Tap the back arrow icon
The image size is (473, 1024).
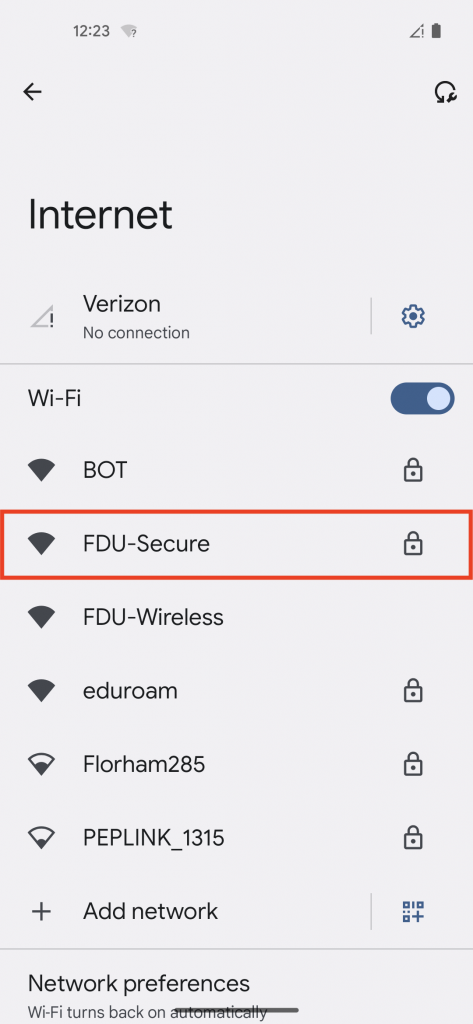click(x=32, y=92)
